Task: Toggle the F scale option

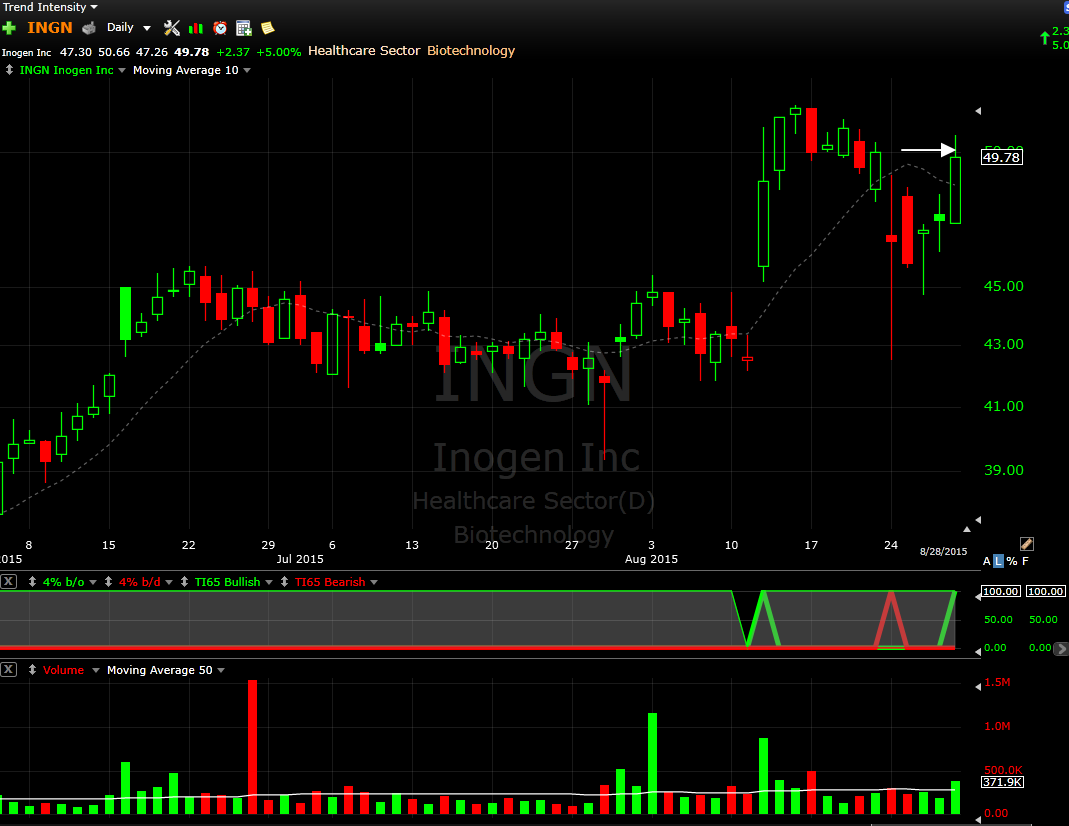Action: [x=1025, y=561]
